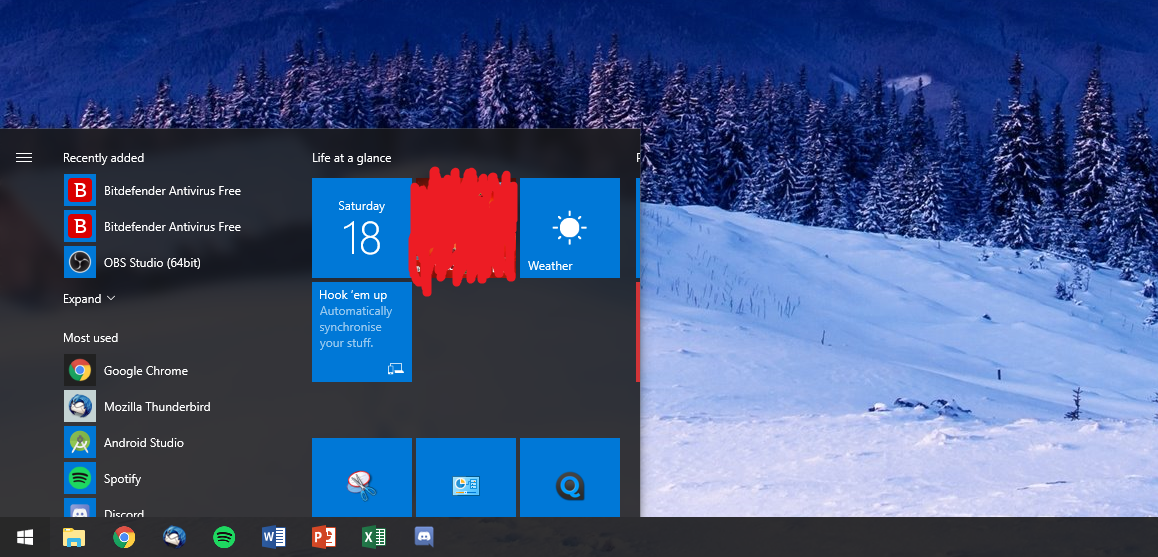Image resolution: width=1158 pixels, height=557 pixels.
Task: Launch Excel from the taskbar
Action: pyautogui.click(x=373, y=538)
